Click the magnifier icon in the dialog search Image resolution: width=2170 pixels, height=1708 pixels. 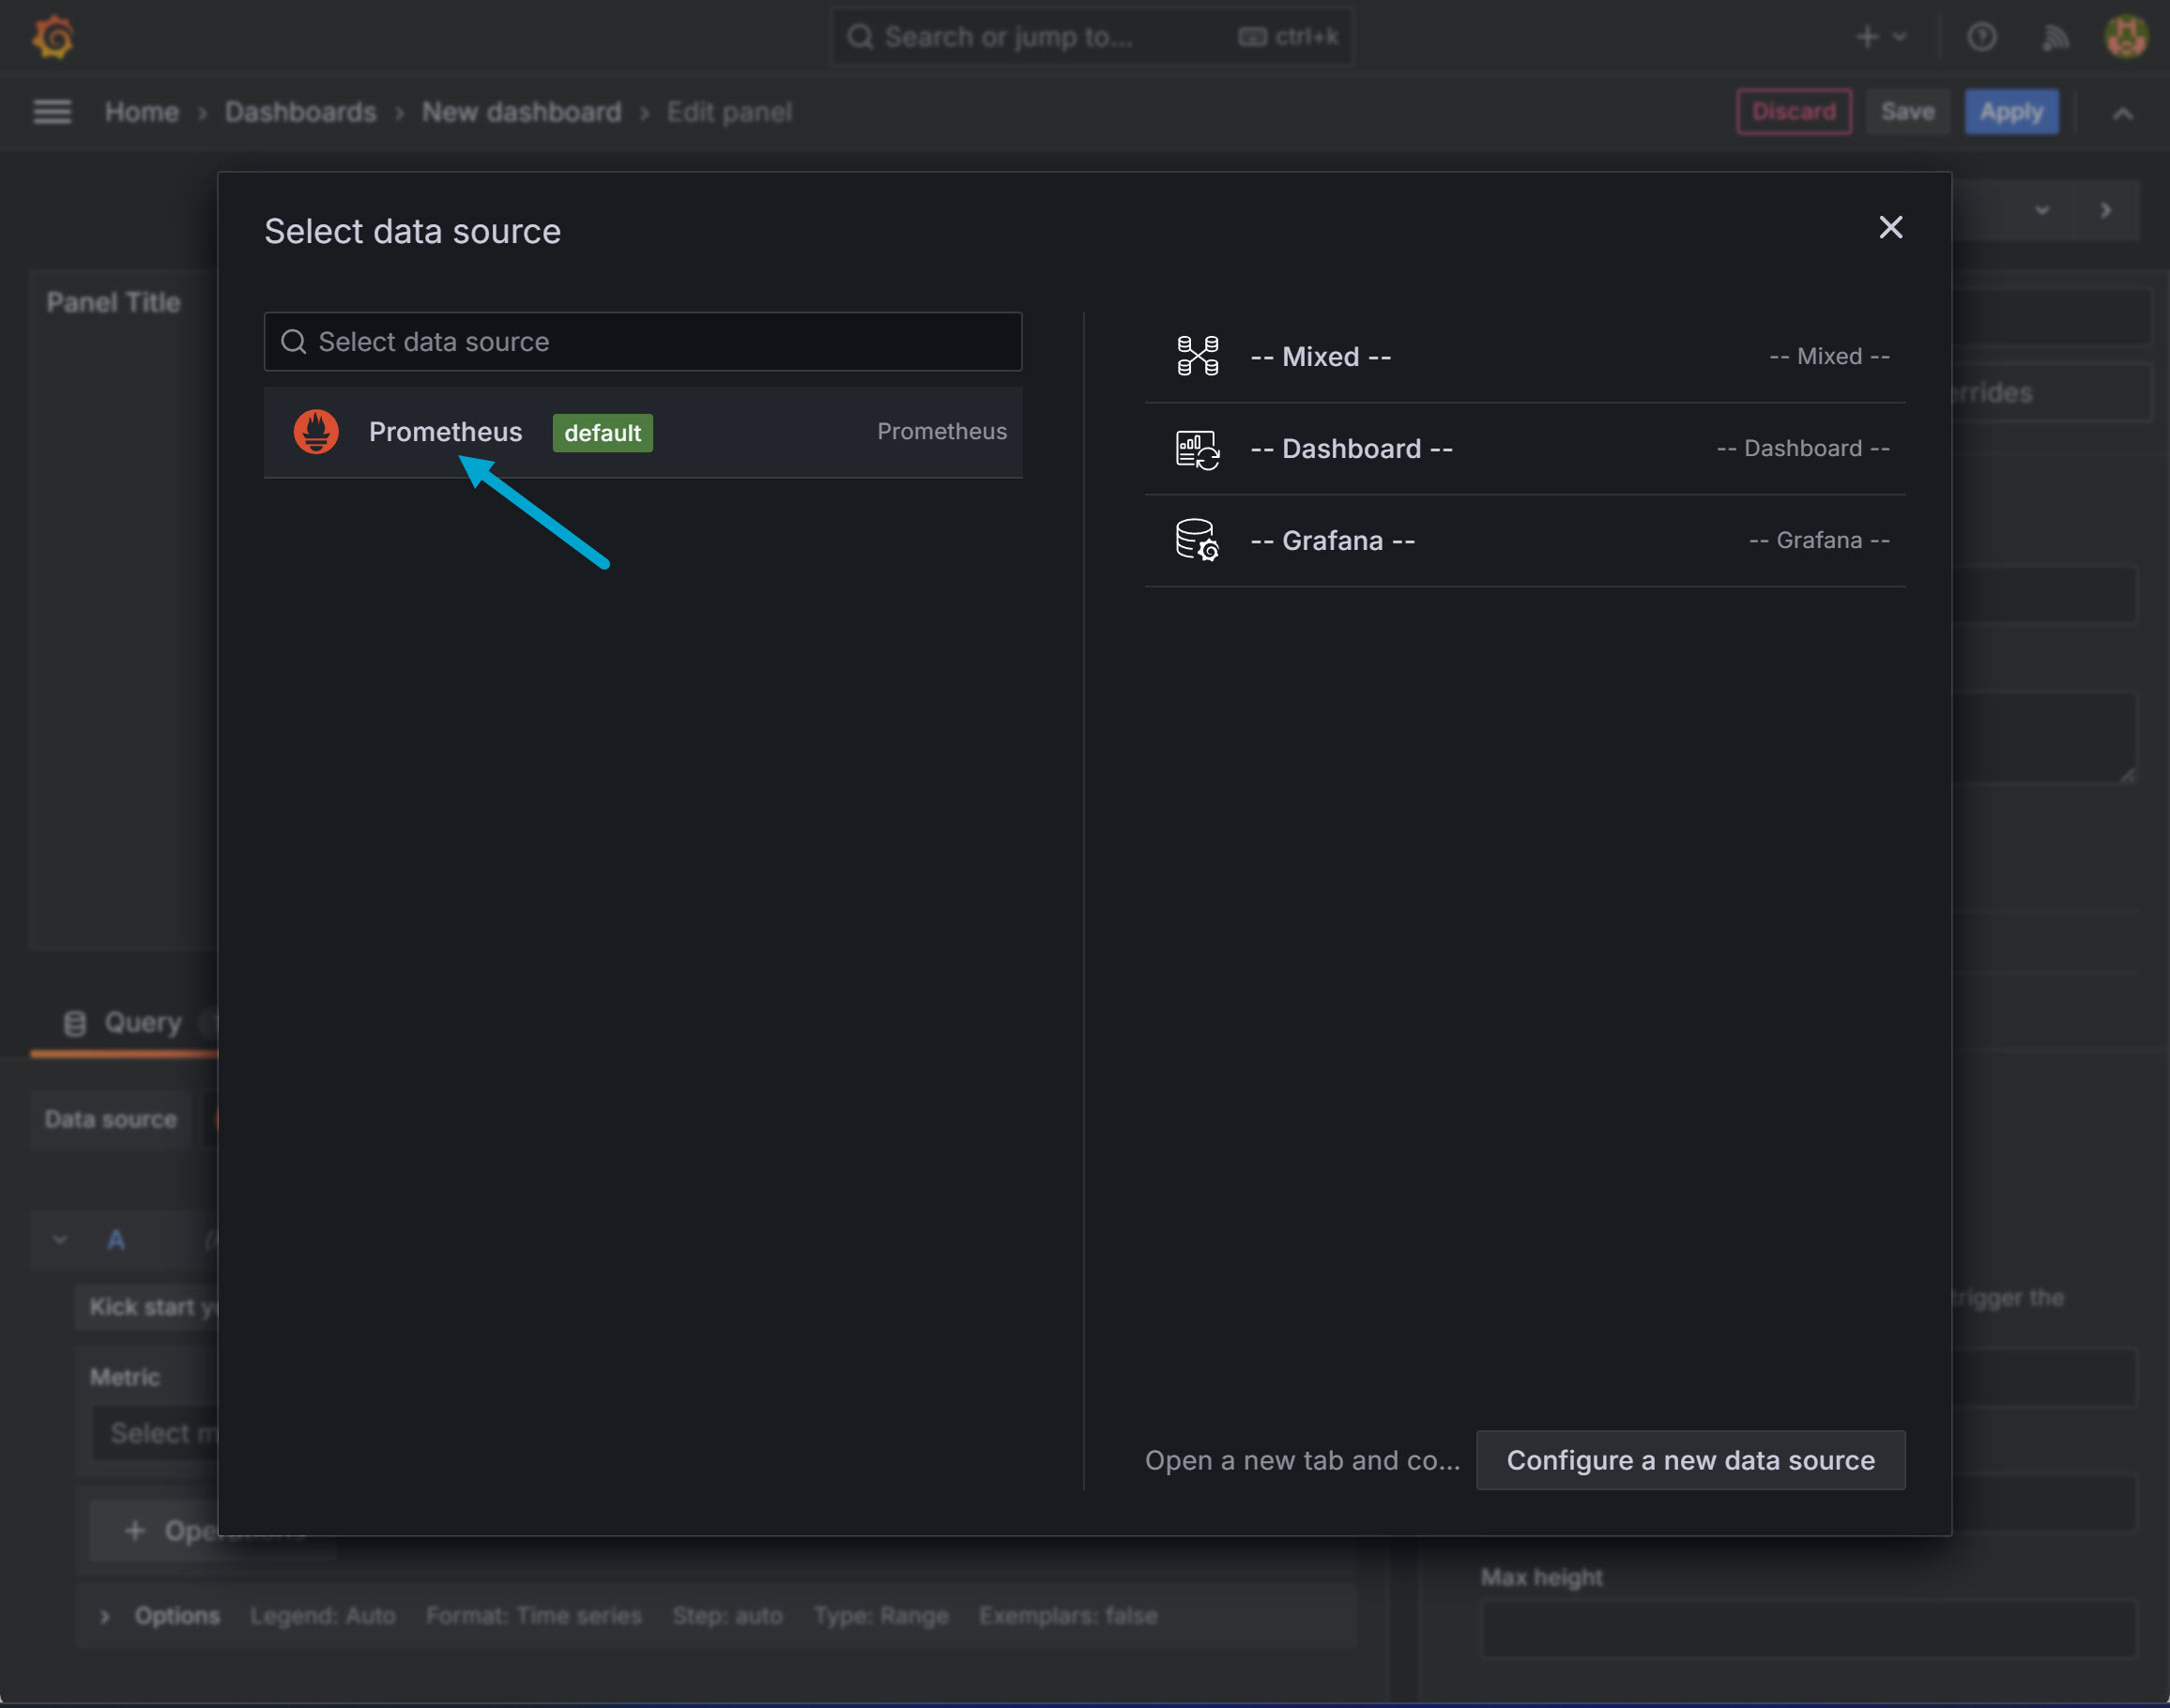(x=293, y=341)
